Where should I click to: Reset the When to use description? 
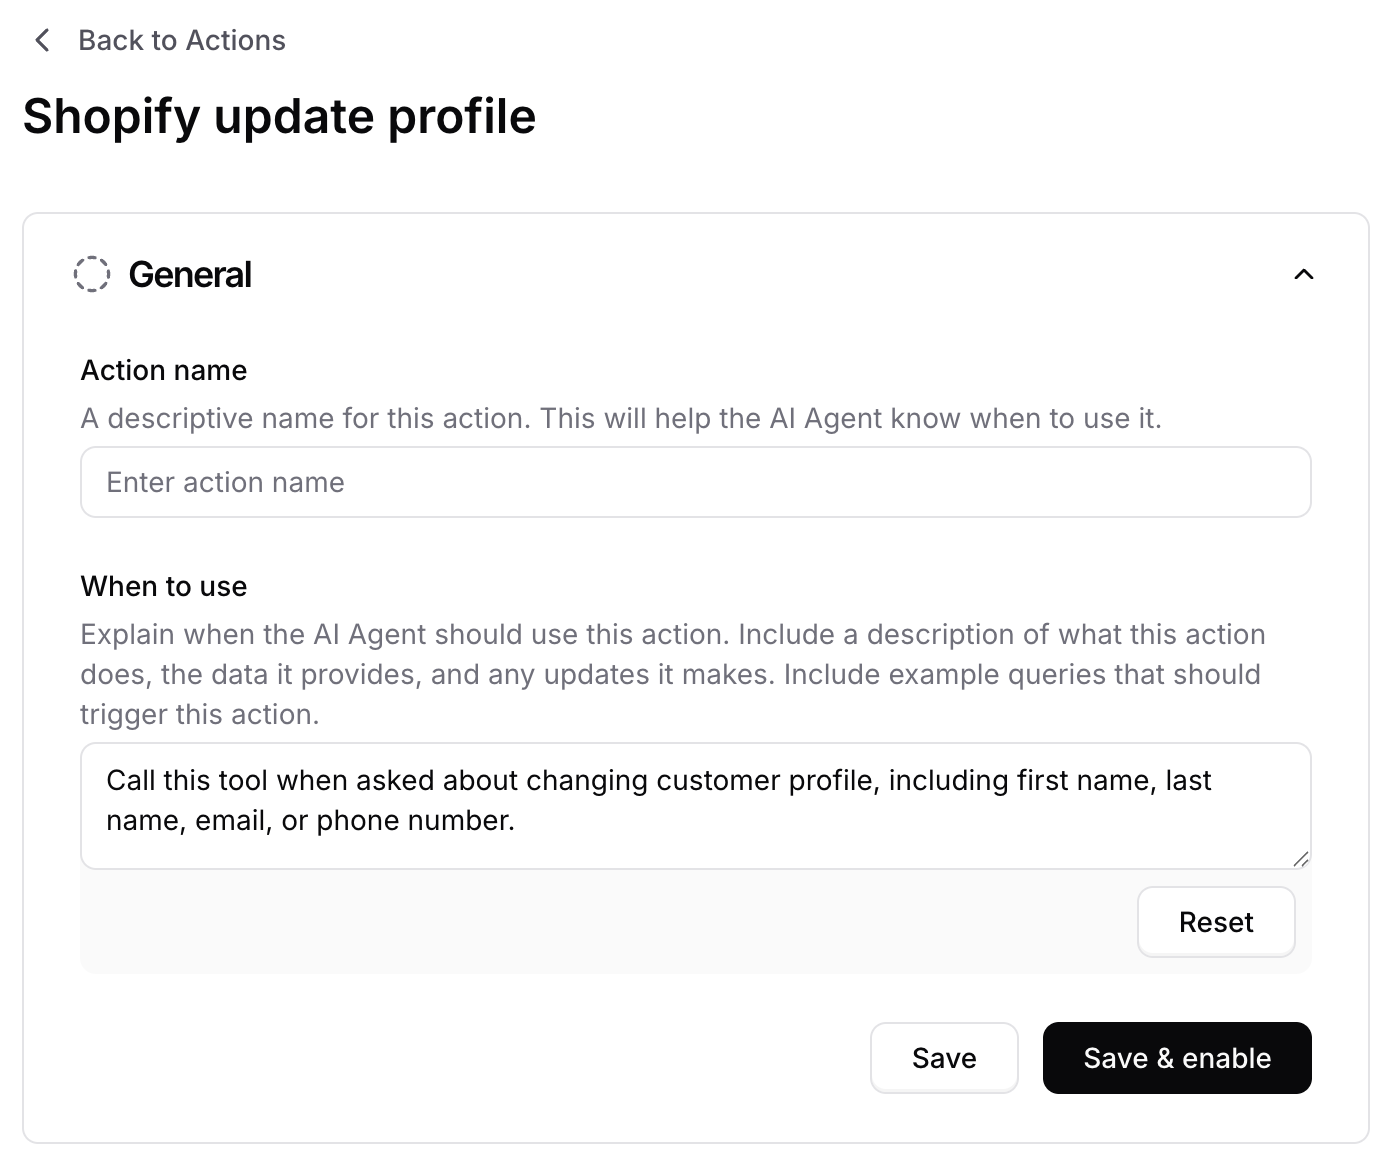coord(1216,922)
